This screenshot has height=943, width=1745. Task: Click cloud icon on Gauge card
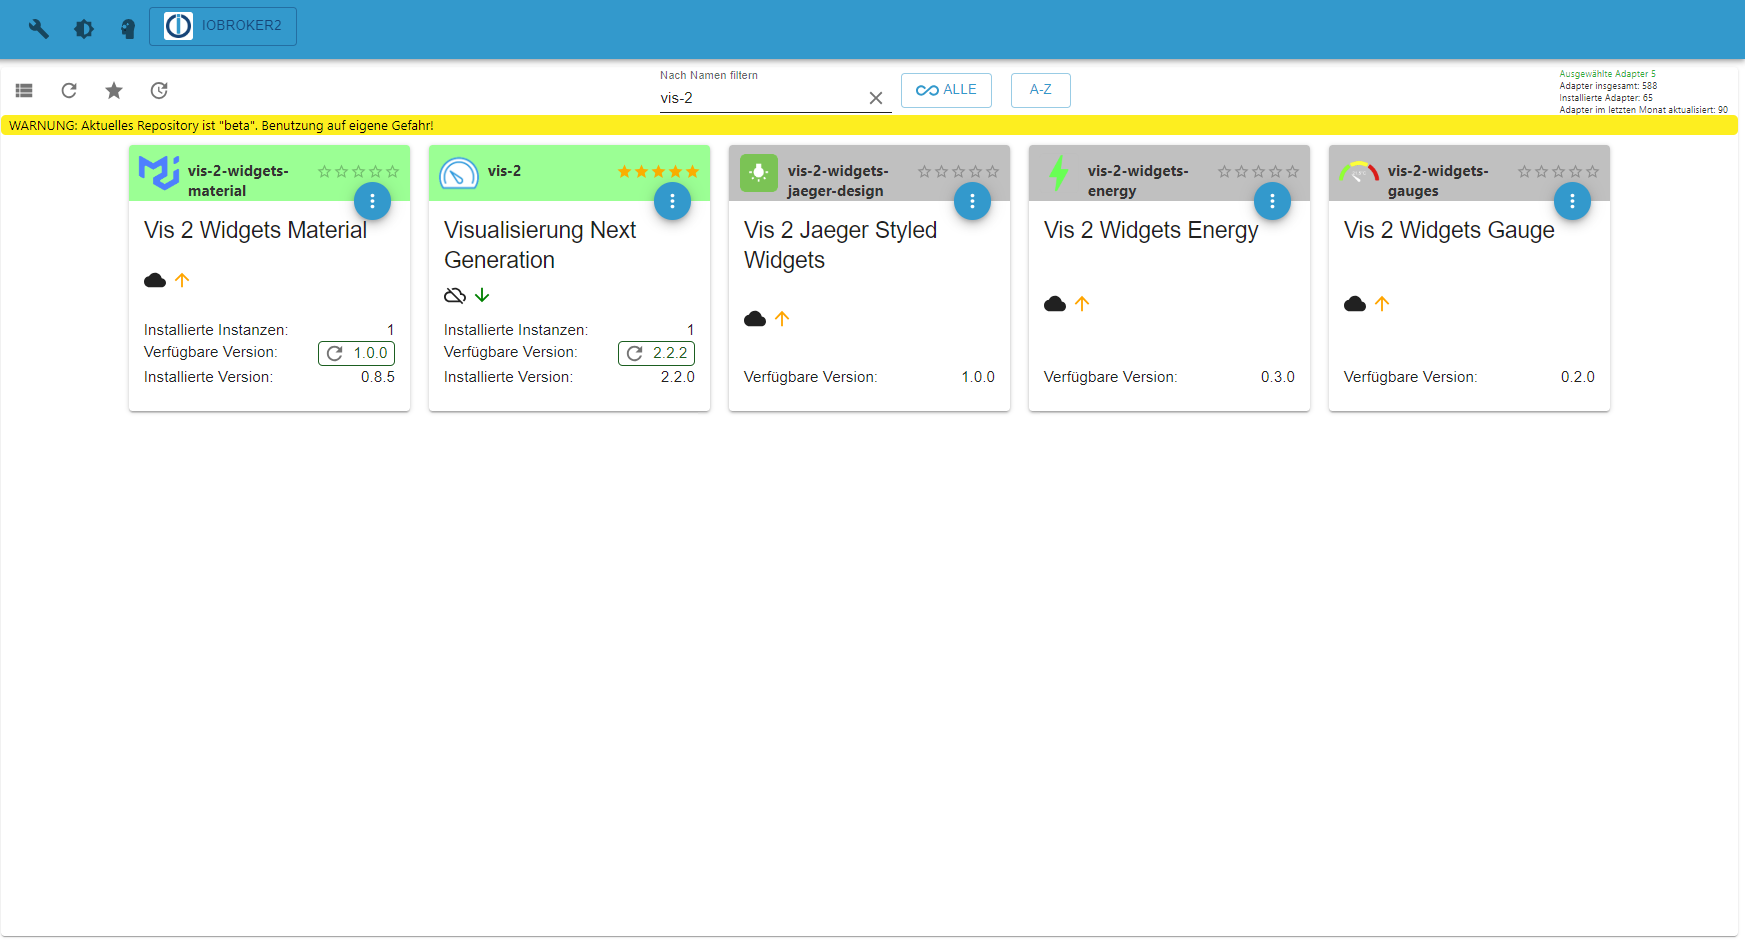(x=1355, y=303)
